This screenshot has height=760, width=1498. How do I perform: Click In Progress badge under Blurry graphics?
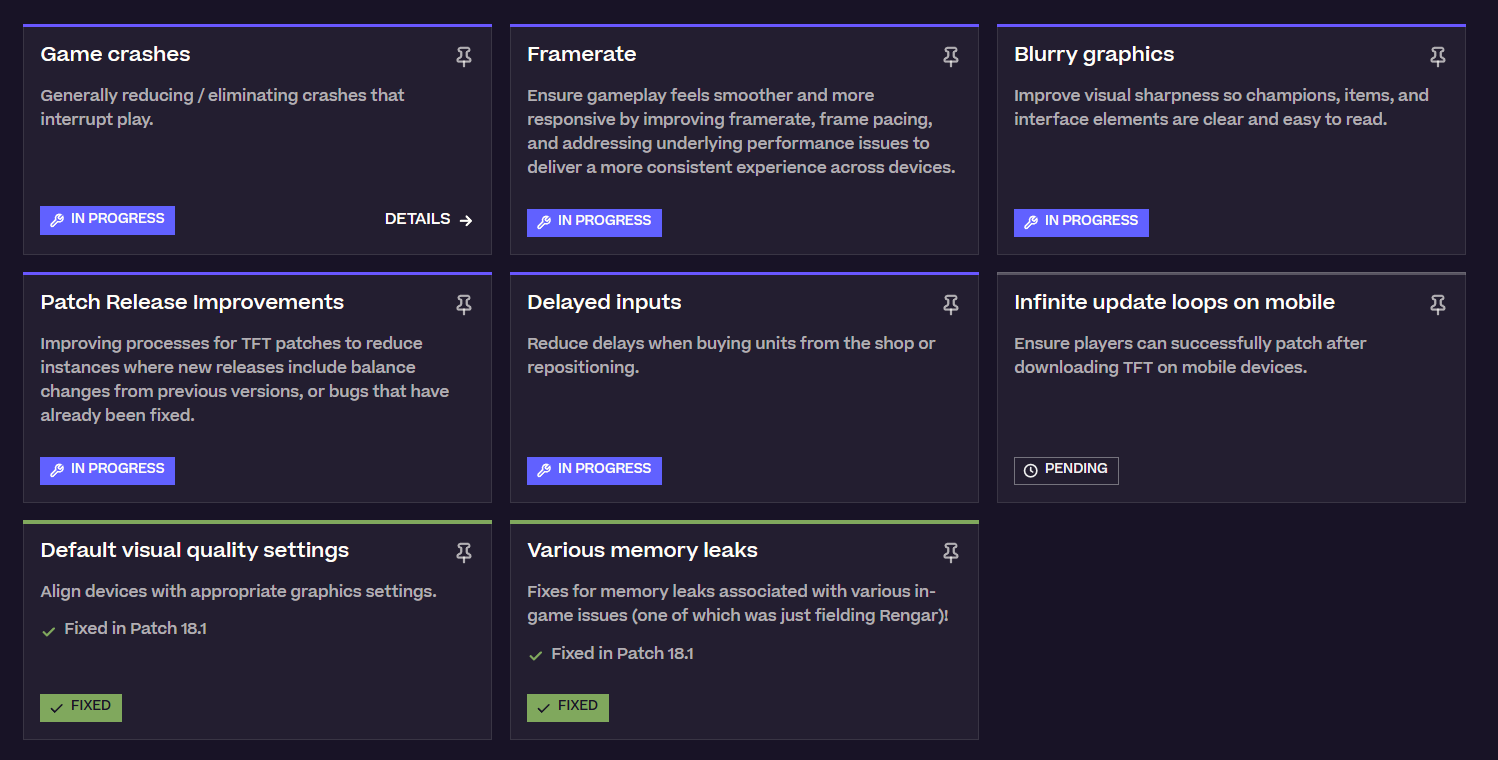click(1081, 222)
